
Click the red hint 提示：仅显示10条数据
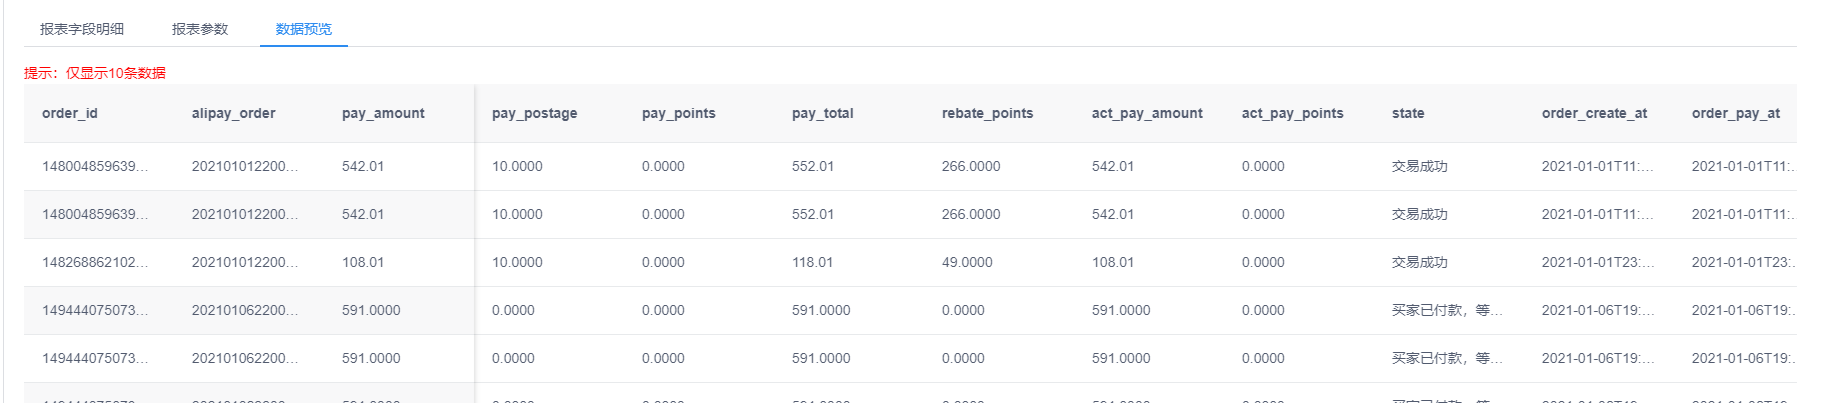pyautogui.click(x=95, y=73)
